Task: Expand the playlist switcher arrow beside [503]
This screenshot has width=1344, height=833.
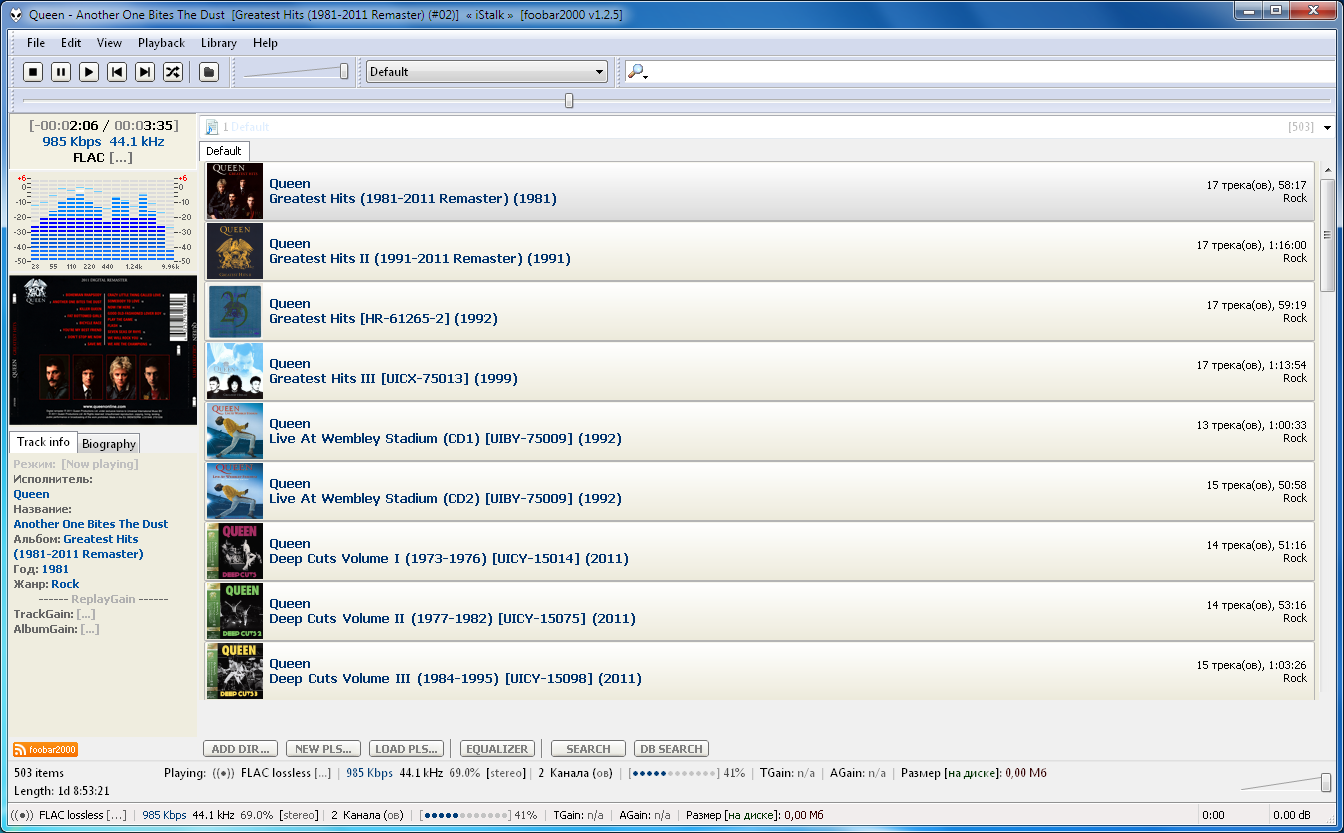Action: 1327,128
